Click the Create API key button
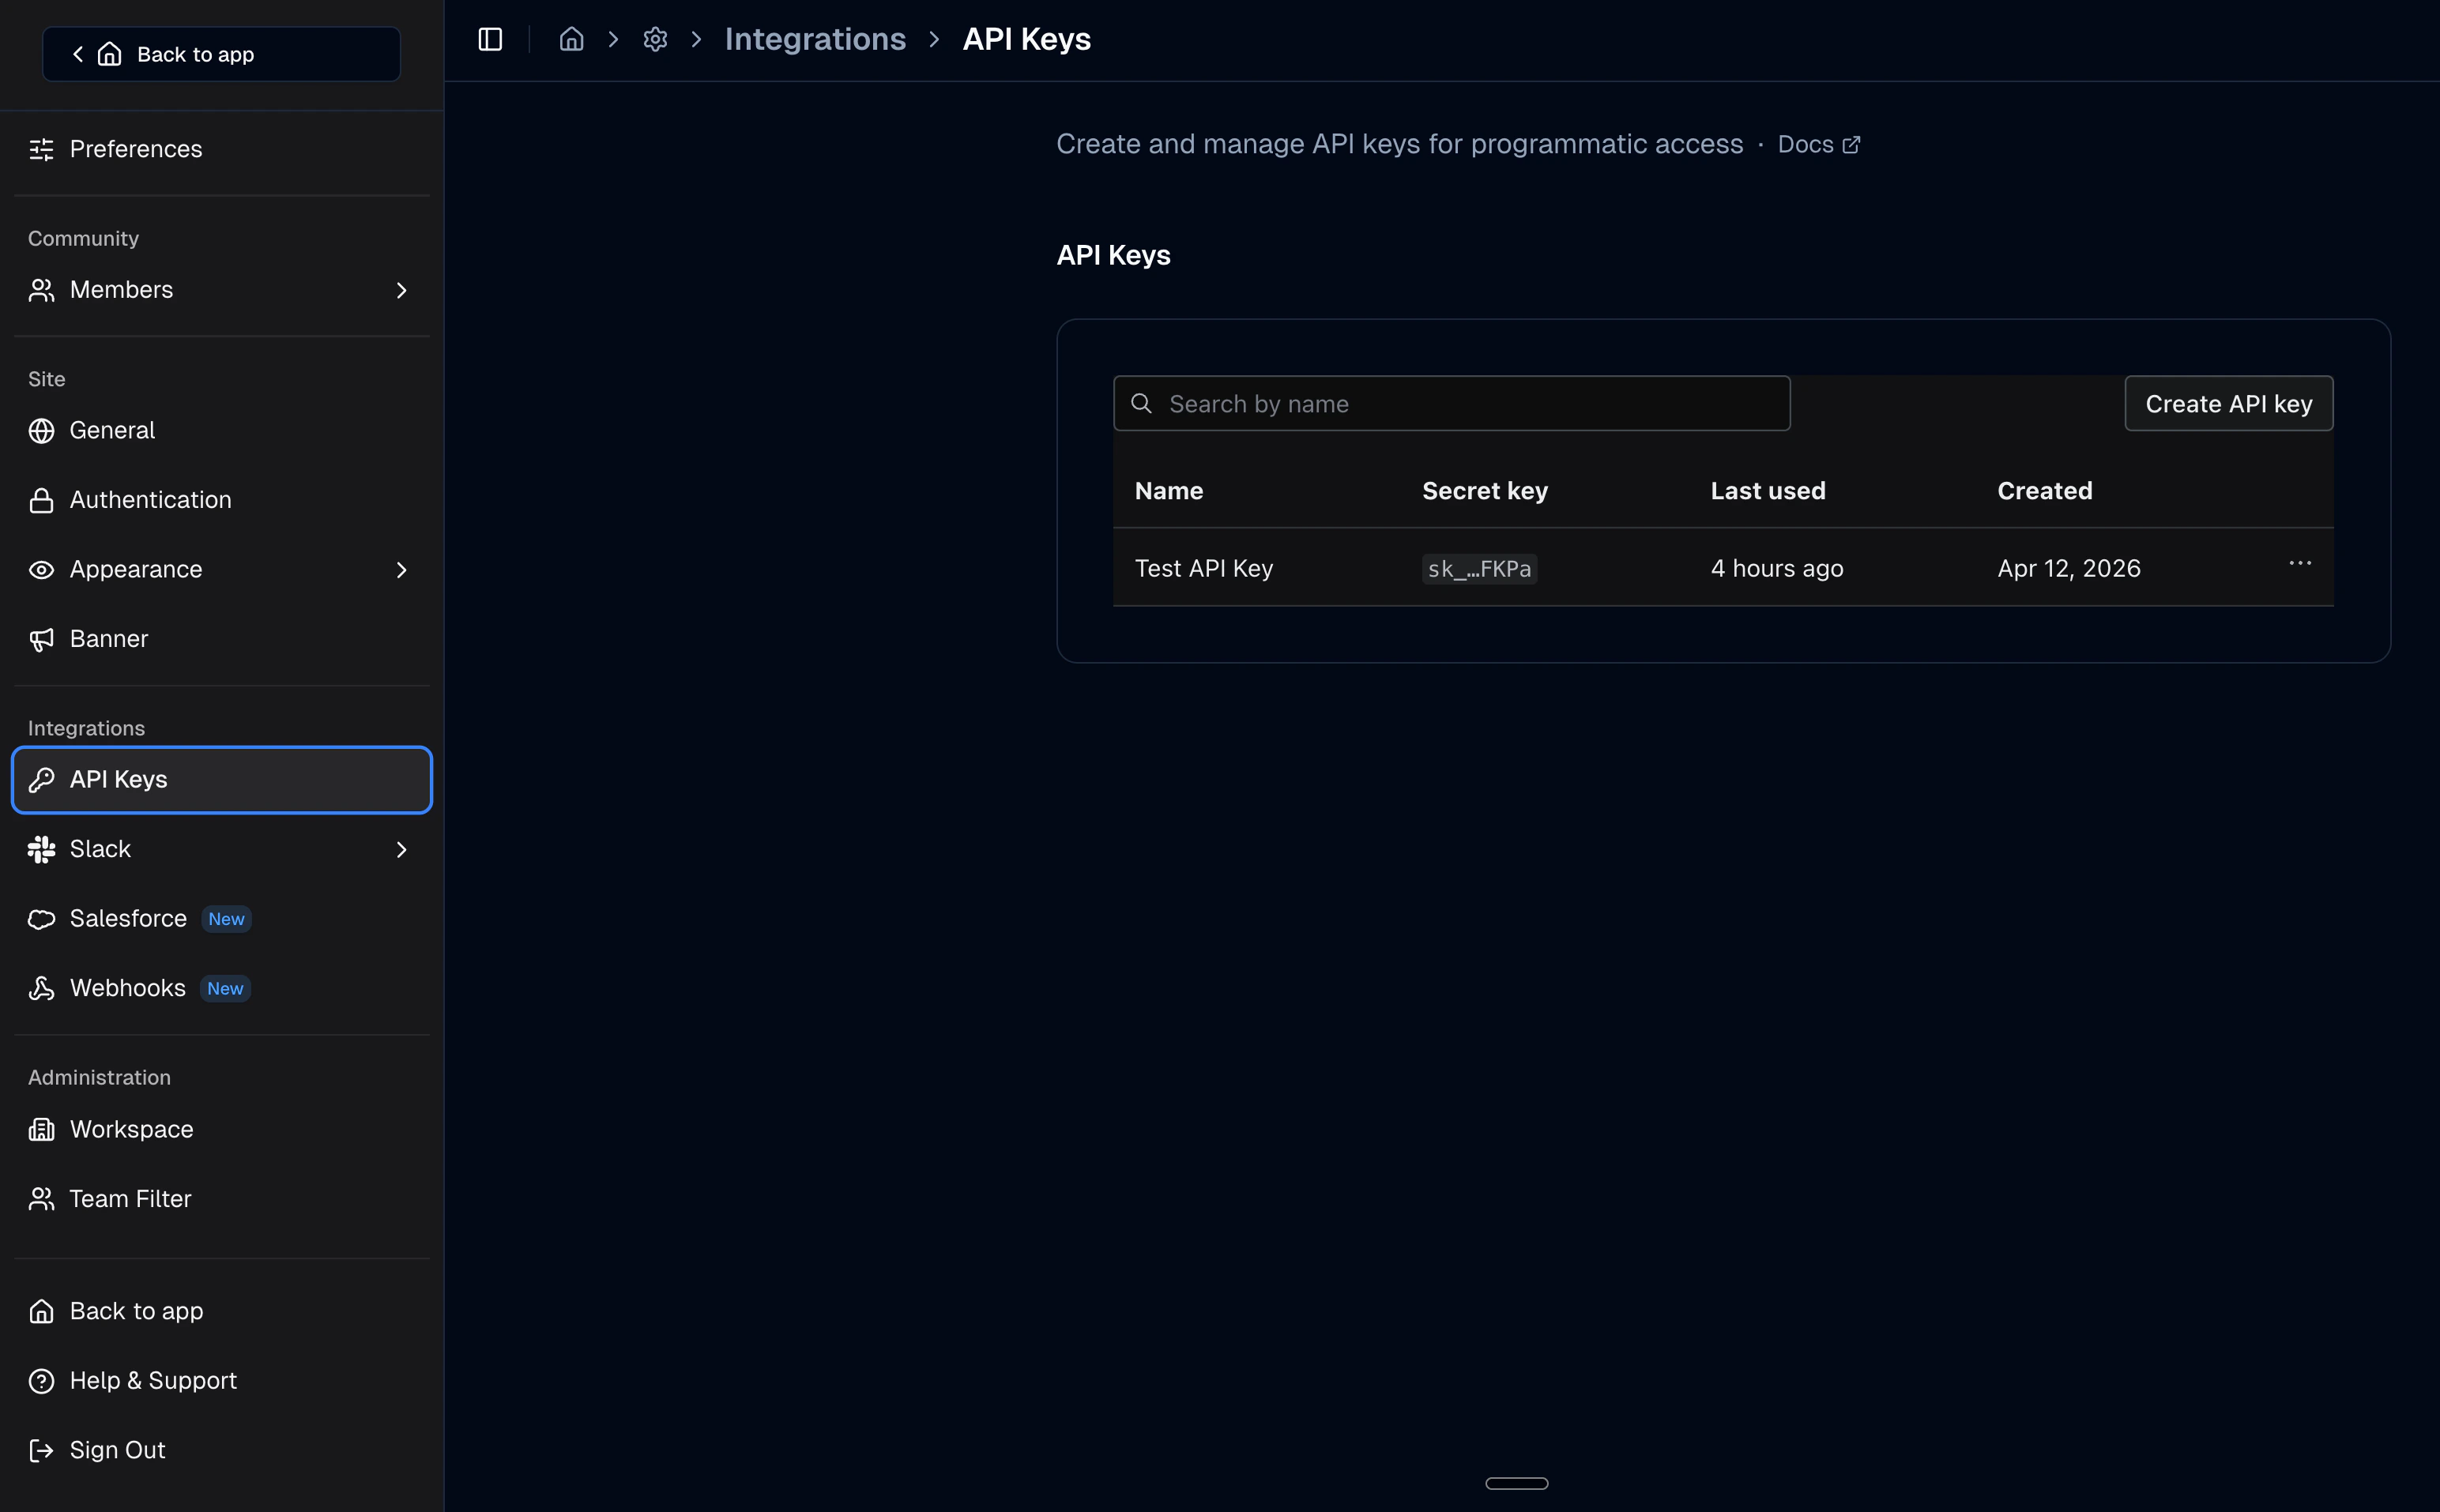Screen dimensions: 2440x1512 pyautogui.click(x=2228, y=403)
